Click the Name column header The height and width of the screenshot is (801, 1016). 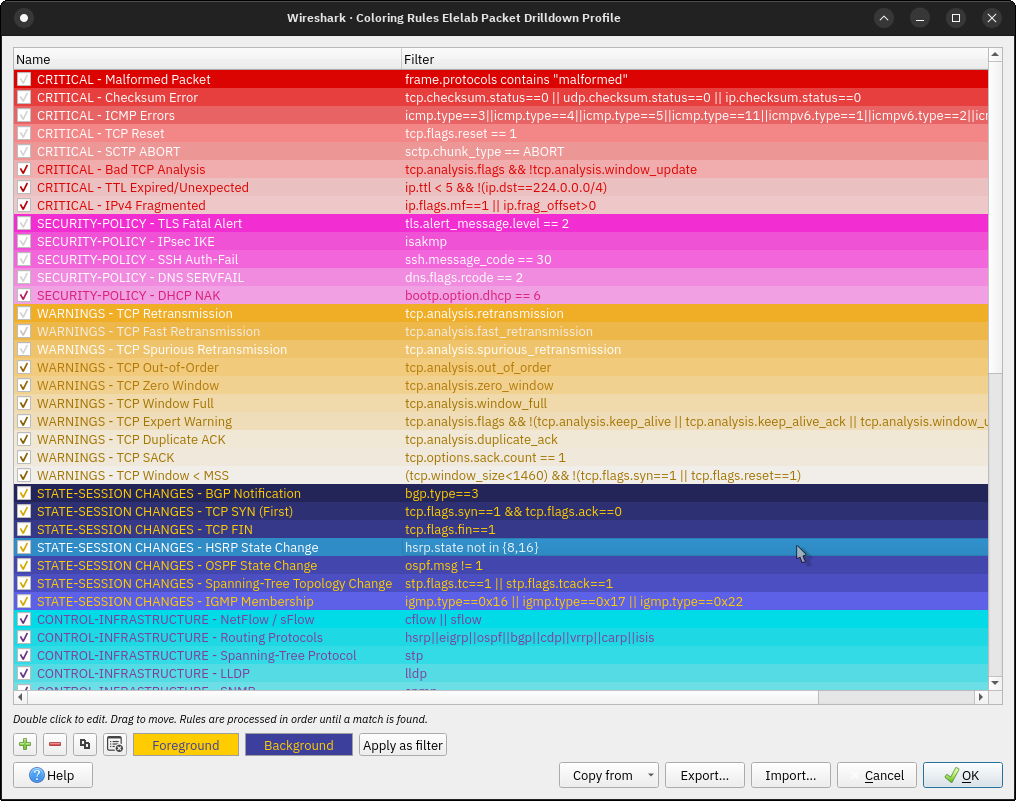(200, 59)
